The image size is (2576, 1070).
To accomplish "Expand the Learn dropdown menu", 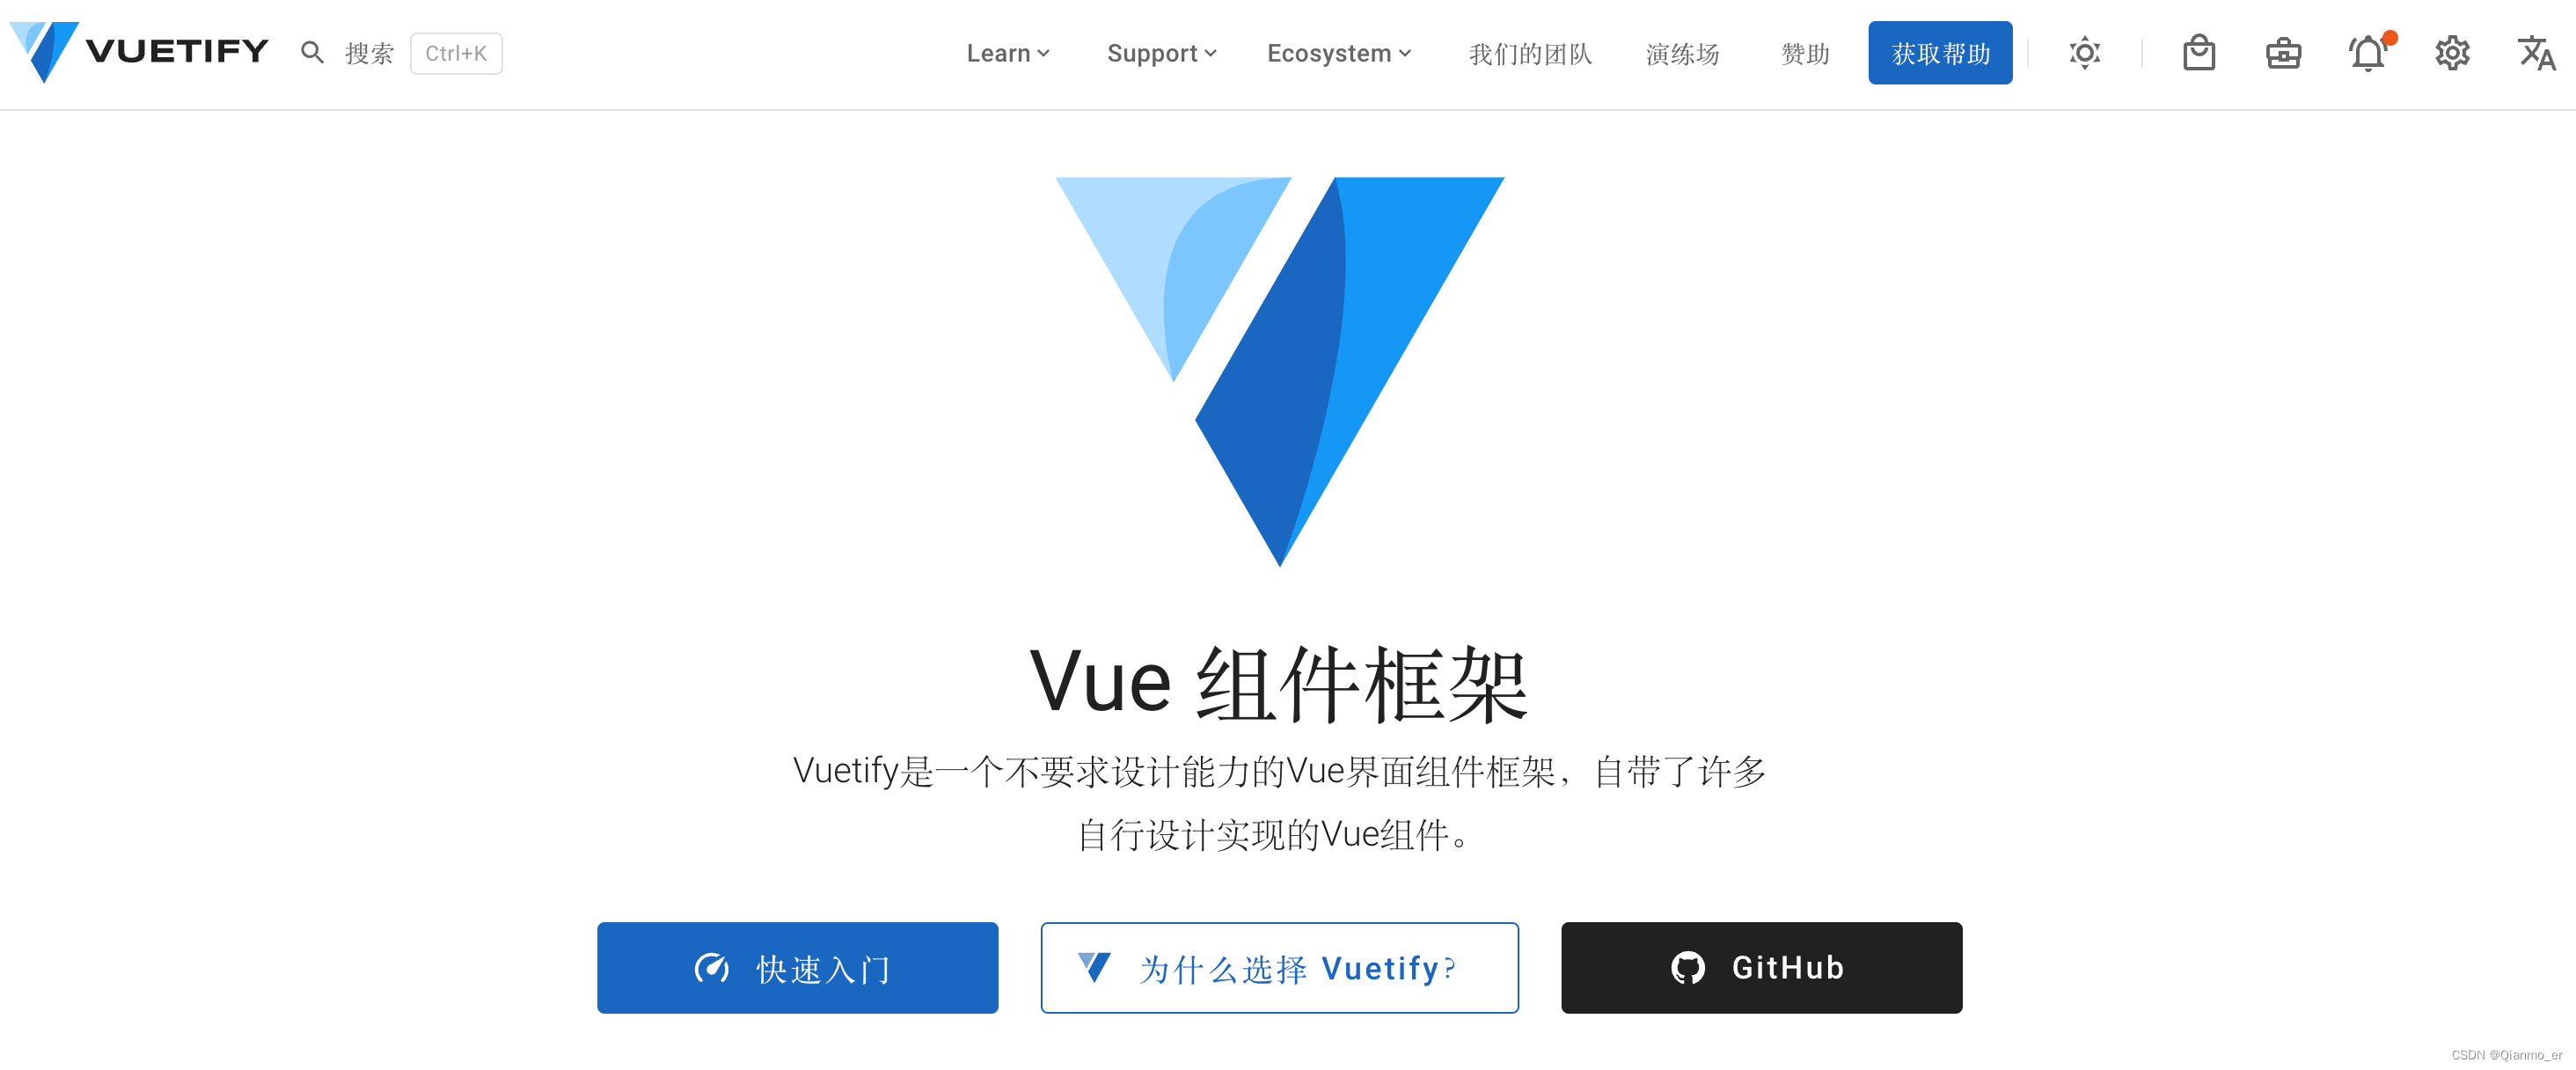I will click(1007, 55).
